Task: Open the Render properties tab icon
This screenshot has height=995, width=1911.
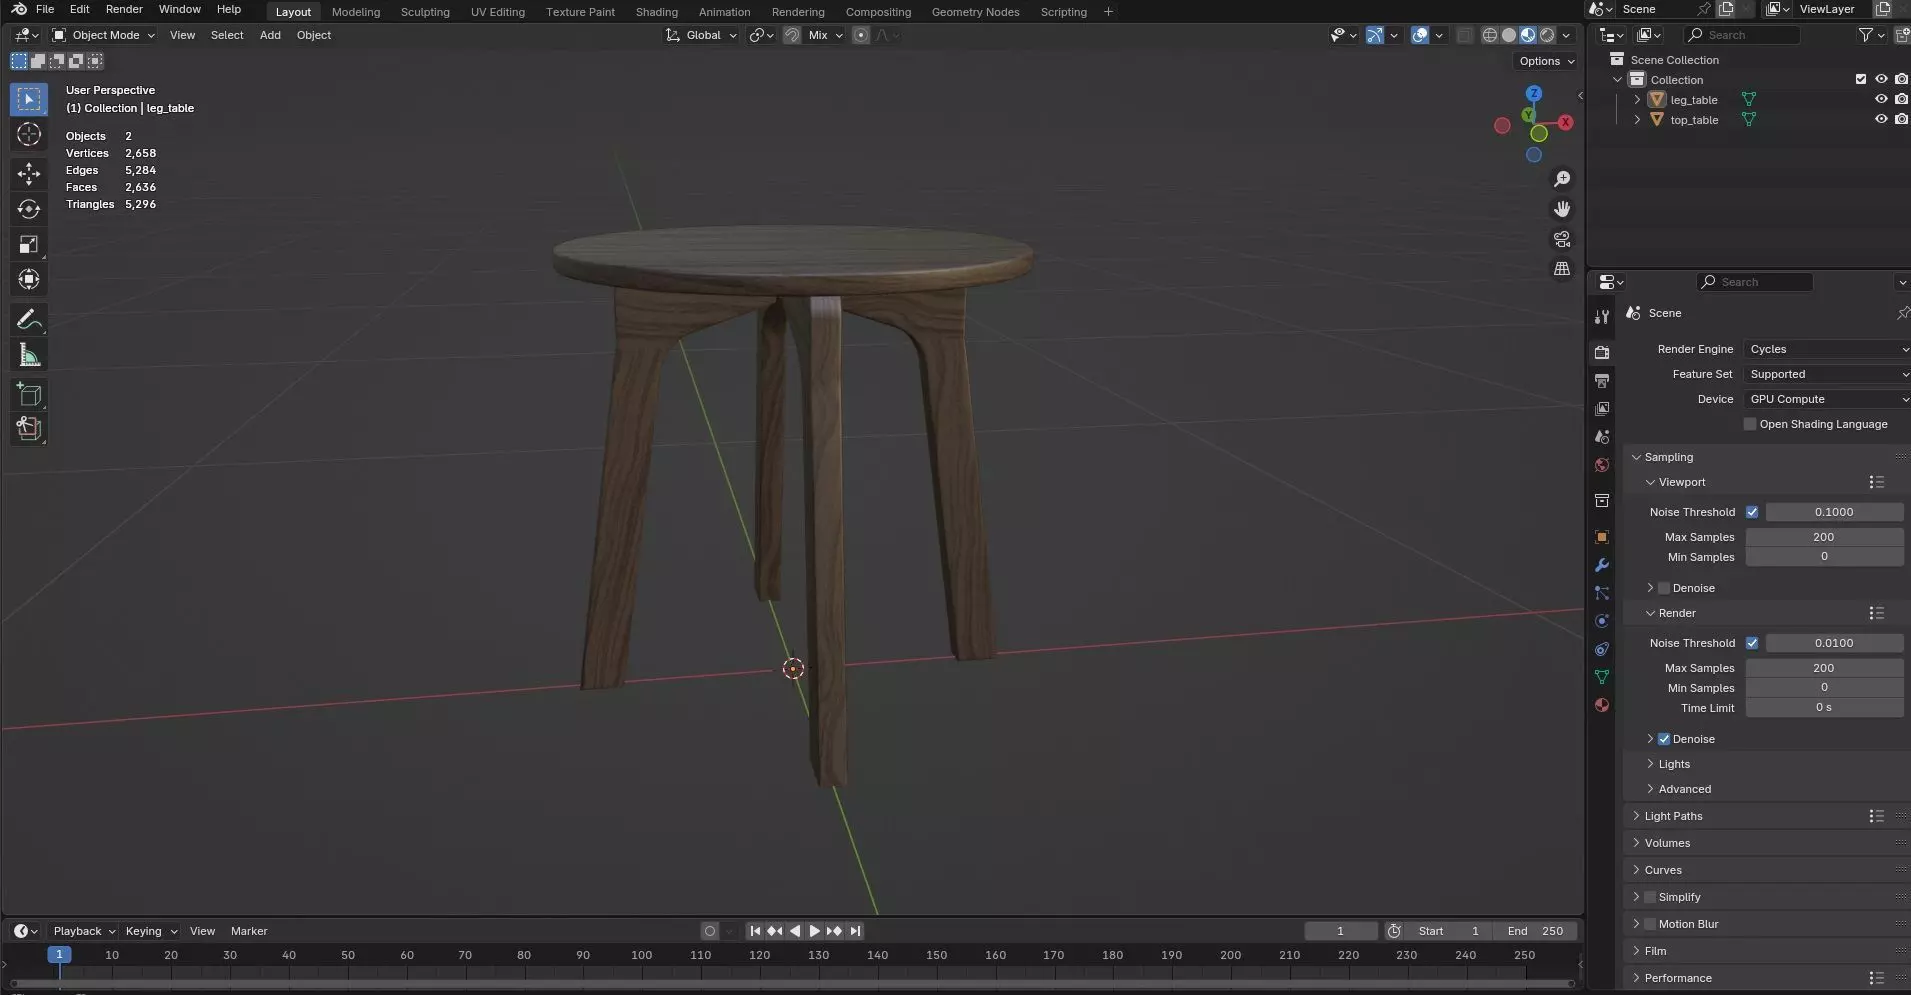Action: 1602,353
